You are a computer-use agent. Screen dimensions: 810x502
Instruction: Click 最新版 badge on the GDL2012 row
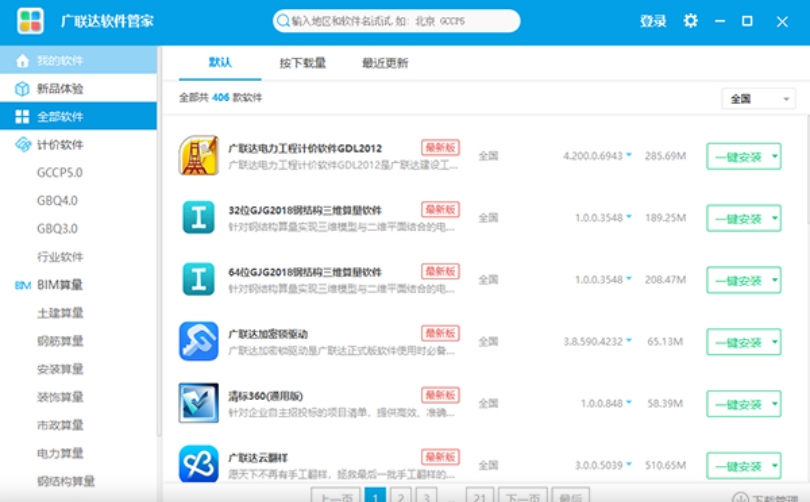440,148
